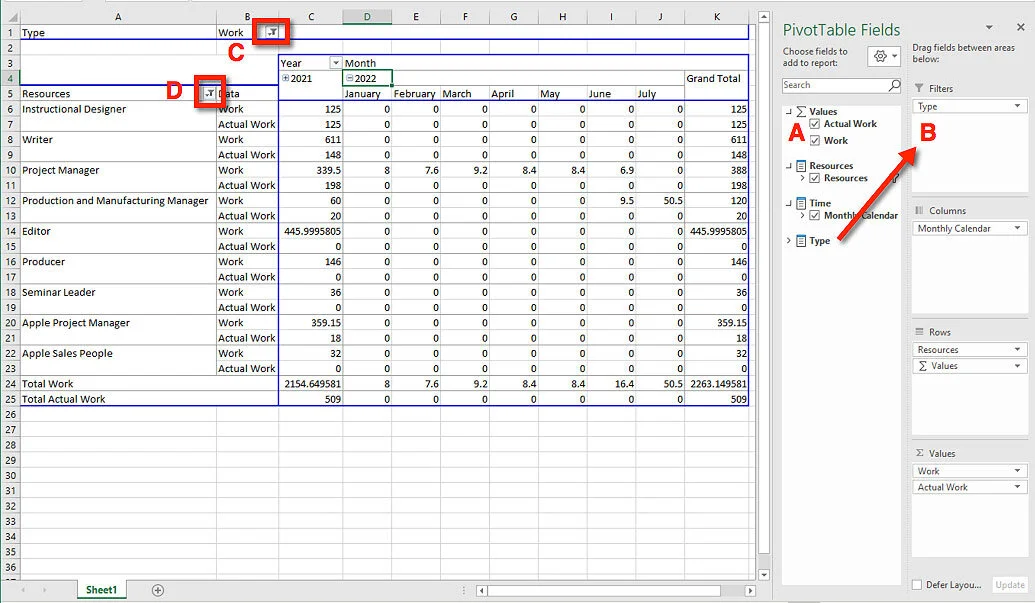Click the magnifier icon in the field search box
Screen dimensions: 1035x603
click(894, 85)
